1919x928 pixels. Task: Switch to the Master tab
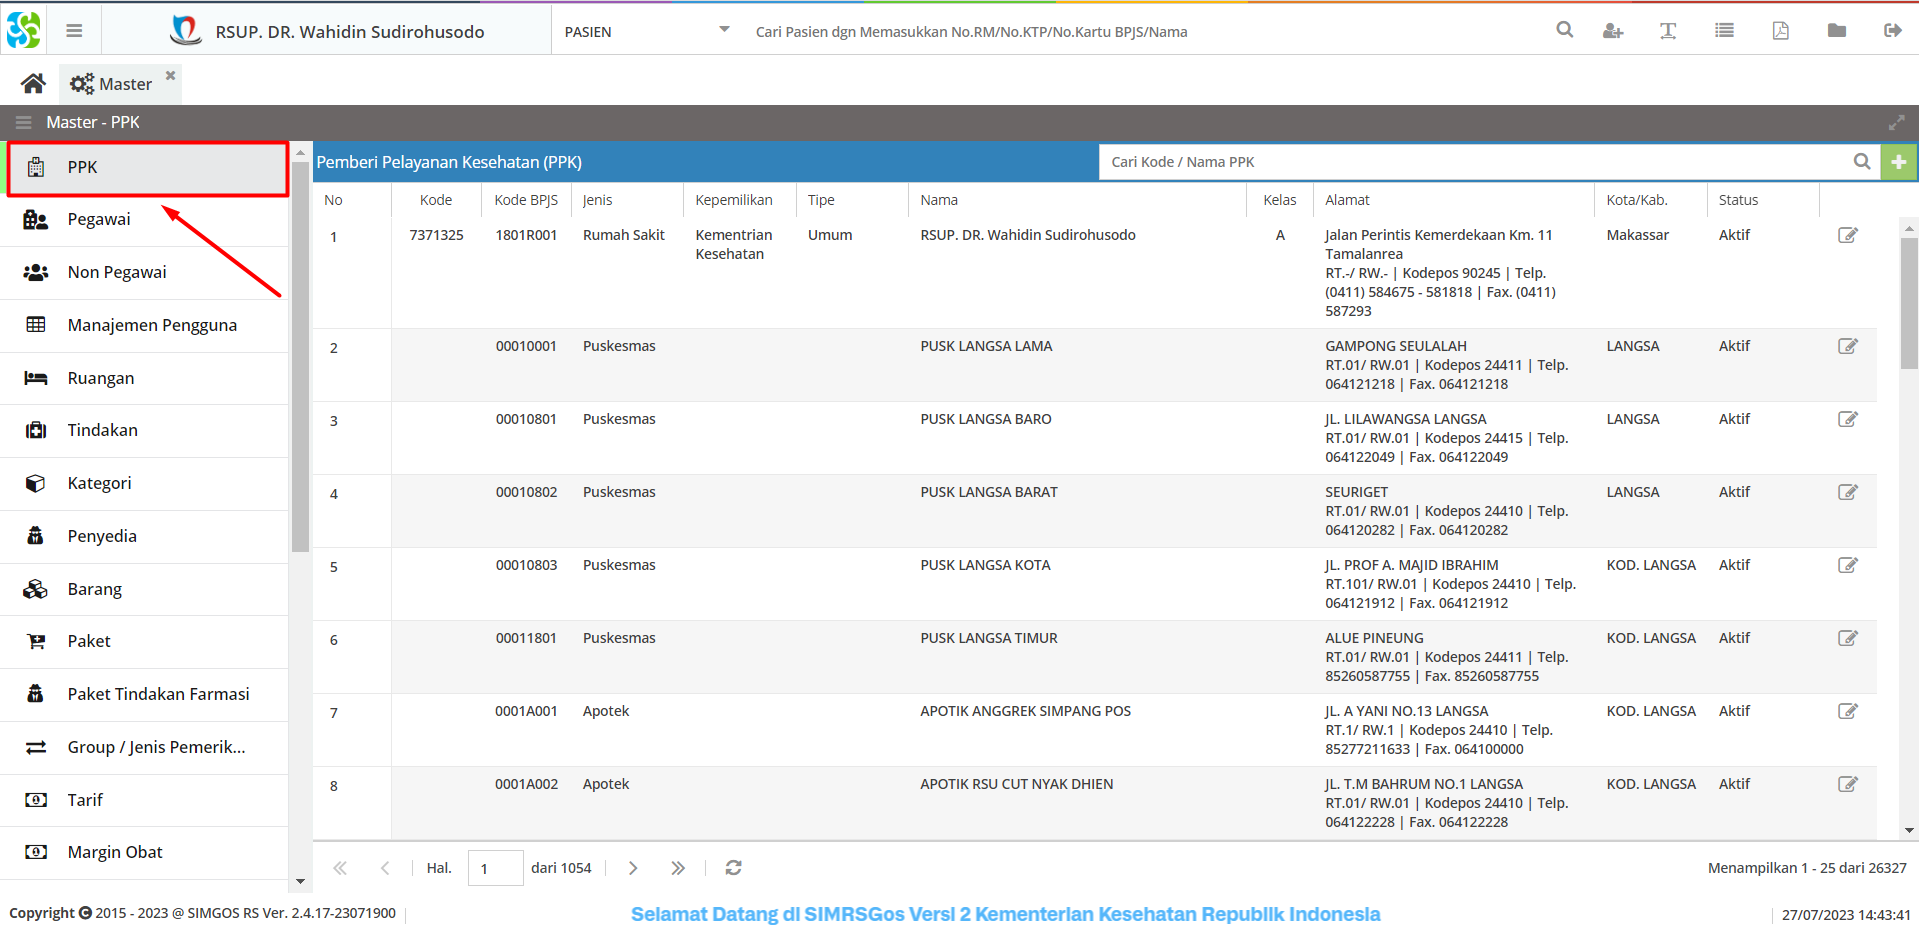click(112, 84)
